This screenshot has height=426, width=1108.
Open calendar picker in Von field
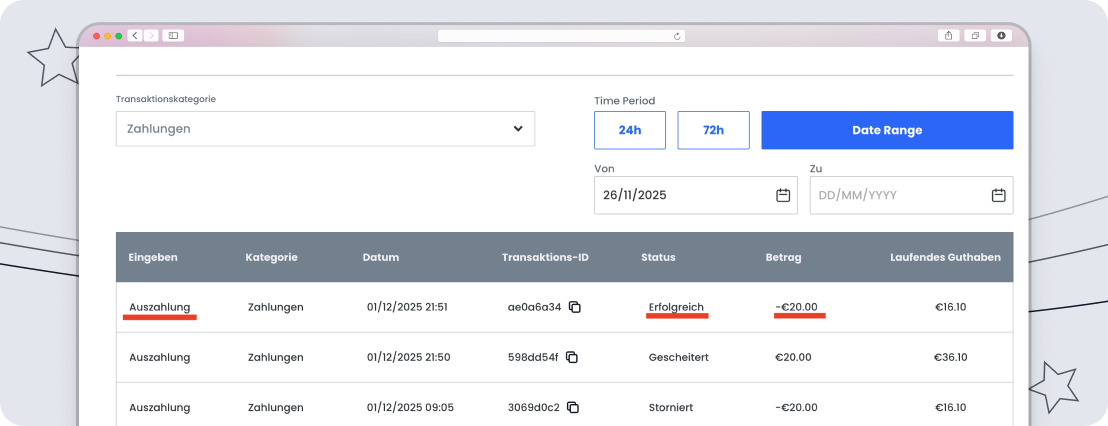(x=783, y=195)
